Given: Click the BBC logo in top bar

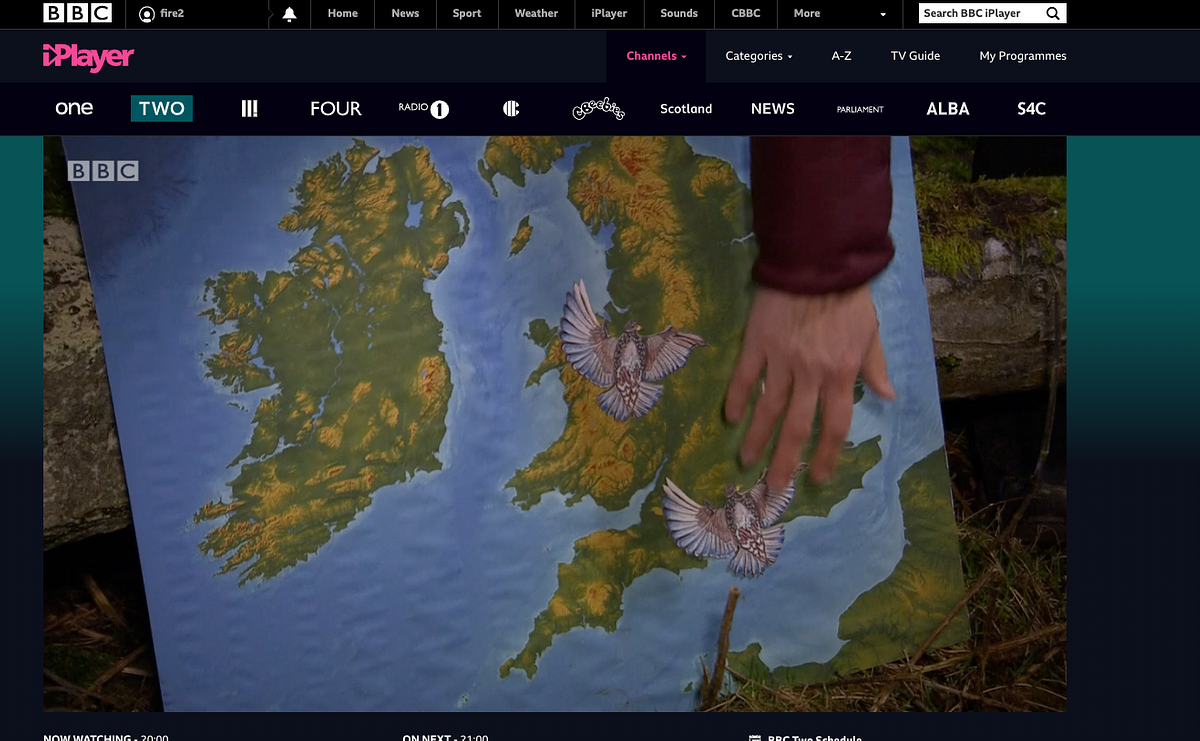Looking at the screenshot, I should tap(77, 13).
